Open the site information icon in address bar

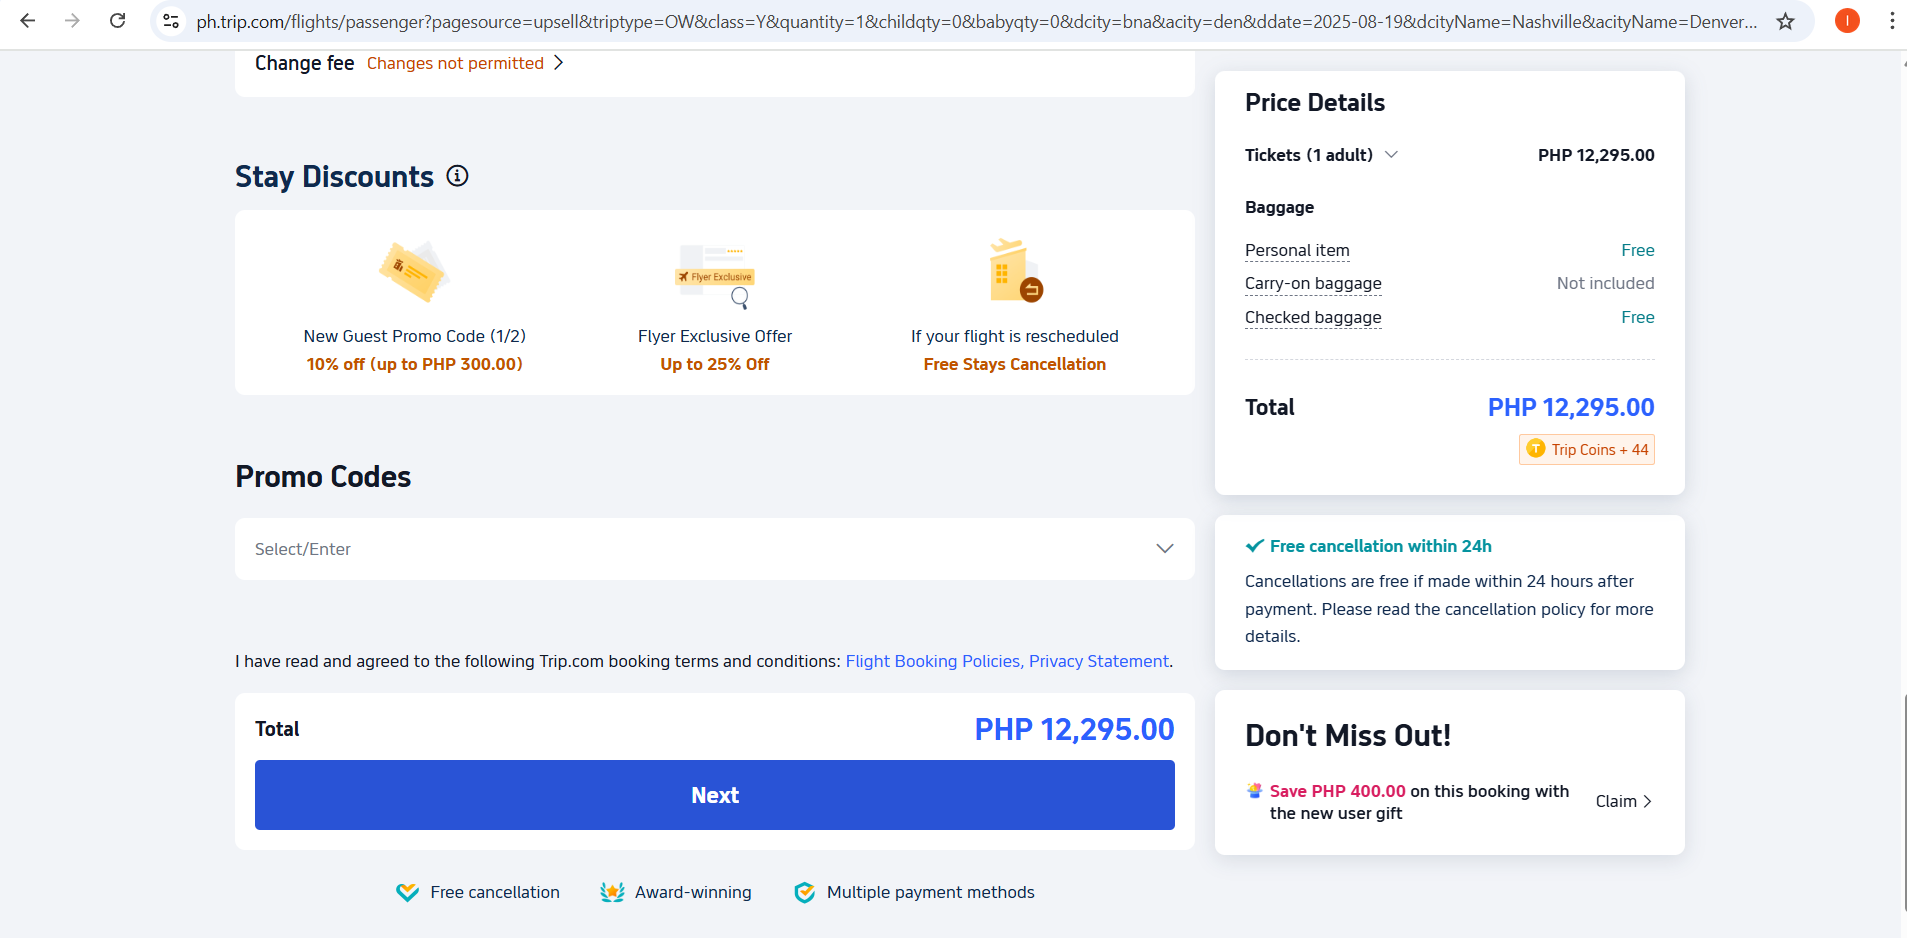coord(171,21)
